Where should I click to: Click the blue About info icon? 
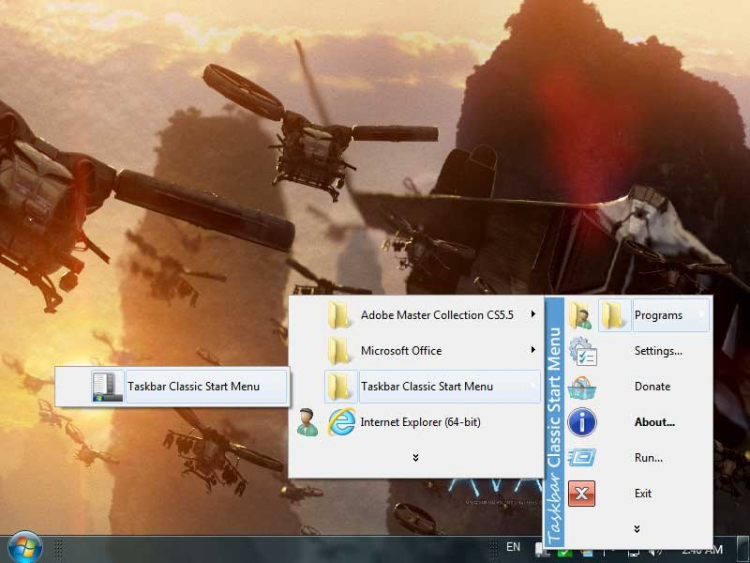point(582,422)
